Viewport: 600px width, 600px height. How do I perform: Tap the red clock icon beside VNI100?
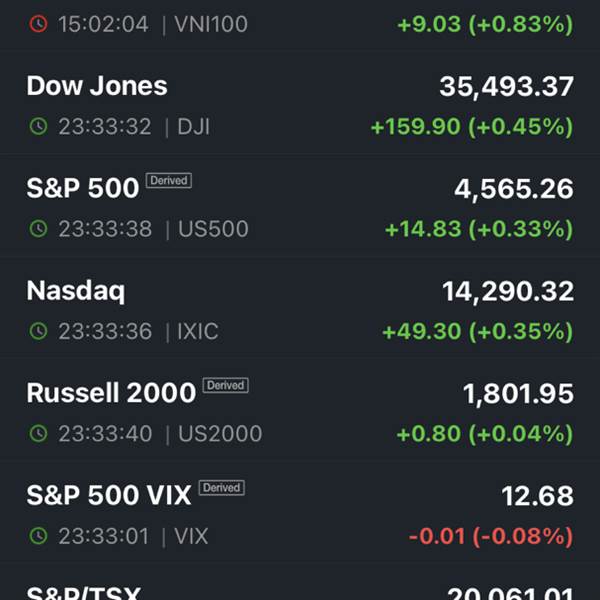[x=38, y=24]
